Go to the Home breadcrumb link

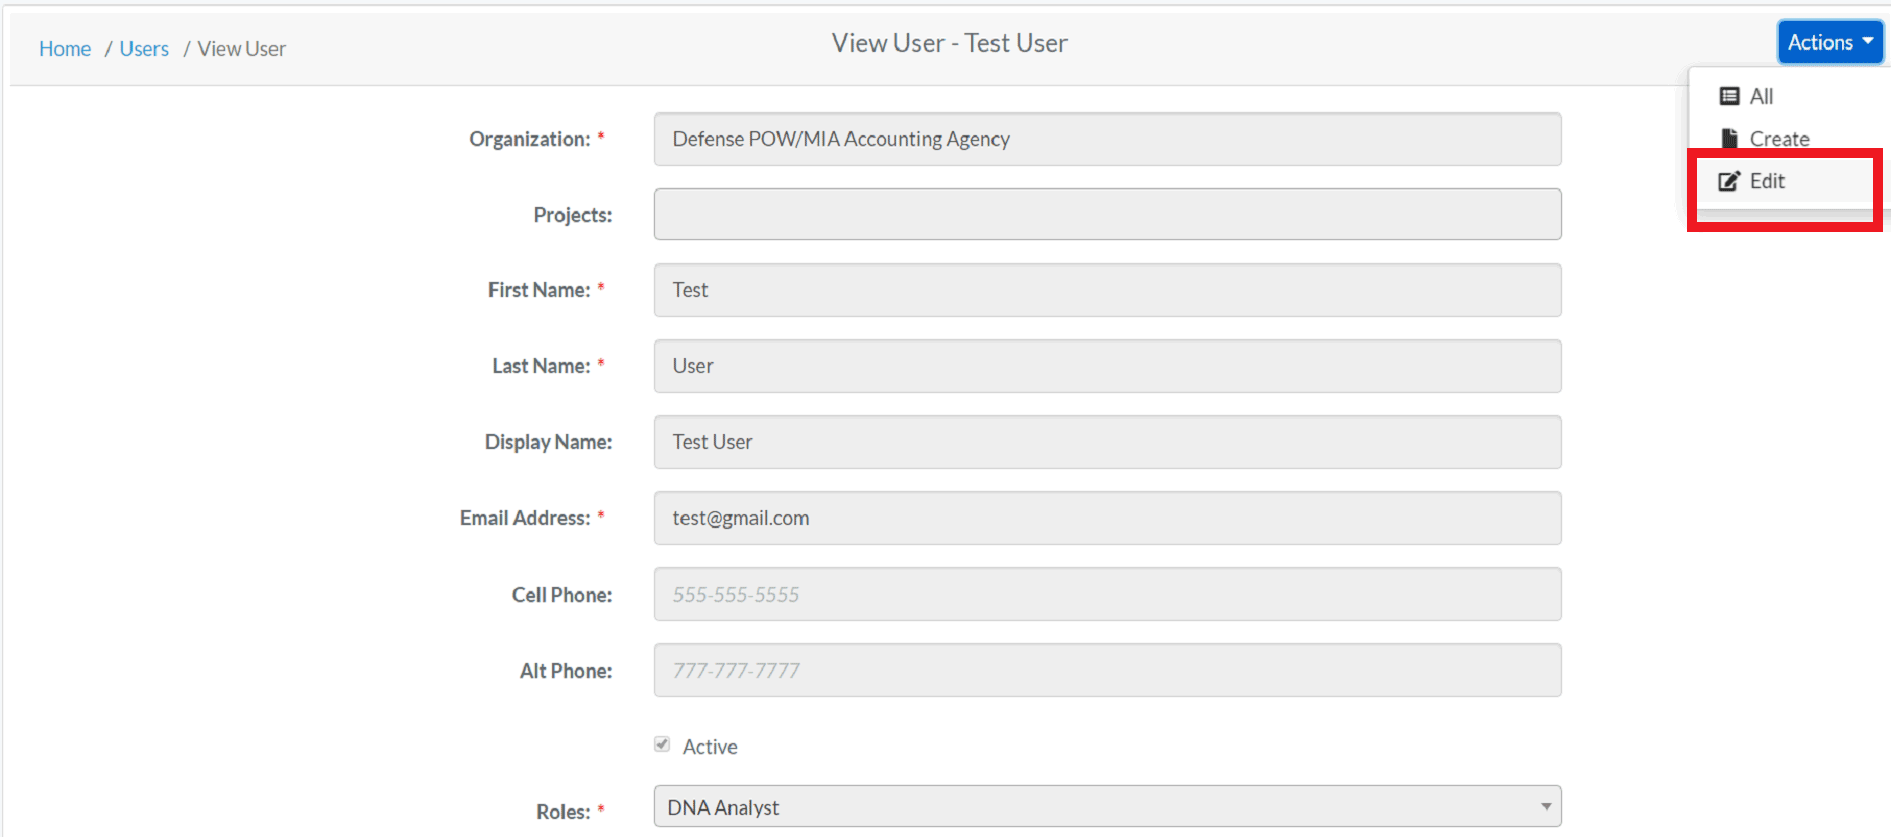click(x=65, y=48)
